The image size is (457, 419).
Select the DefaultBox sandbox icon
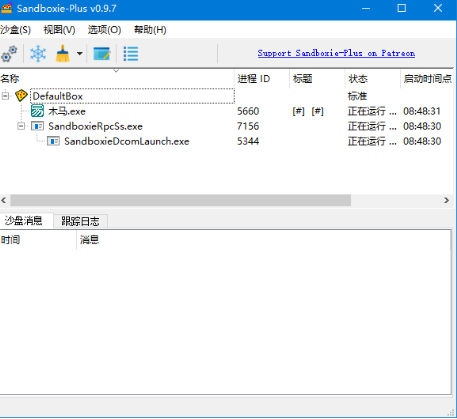(21, 96)
